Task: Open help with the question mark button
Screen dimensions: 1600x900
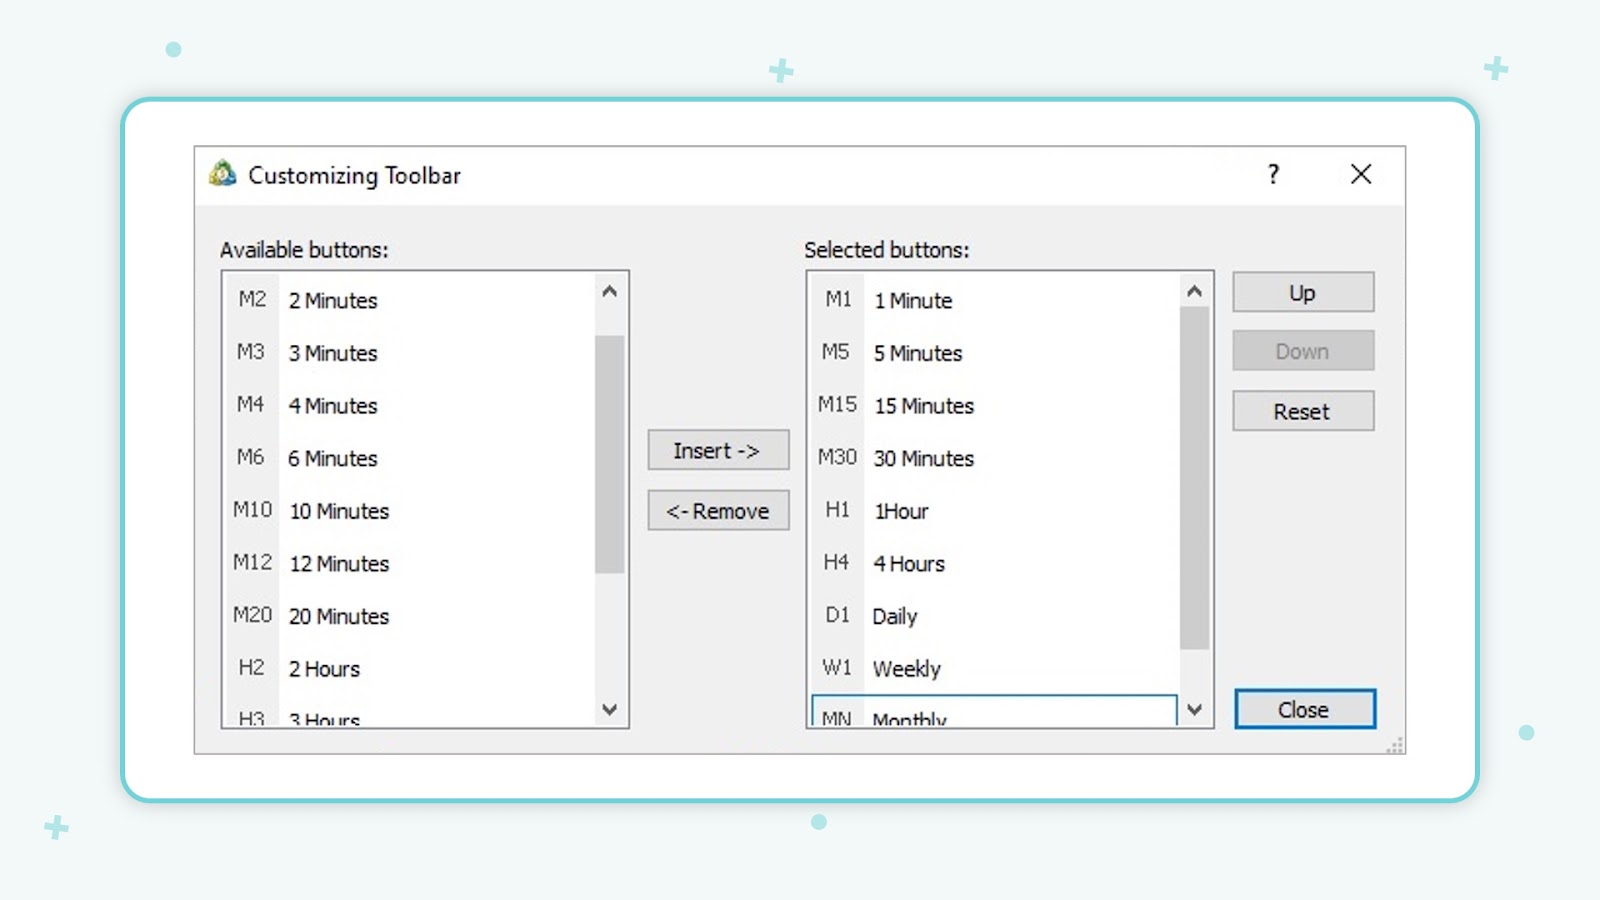Action: (x=1273, y=174)
